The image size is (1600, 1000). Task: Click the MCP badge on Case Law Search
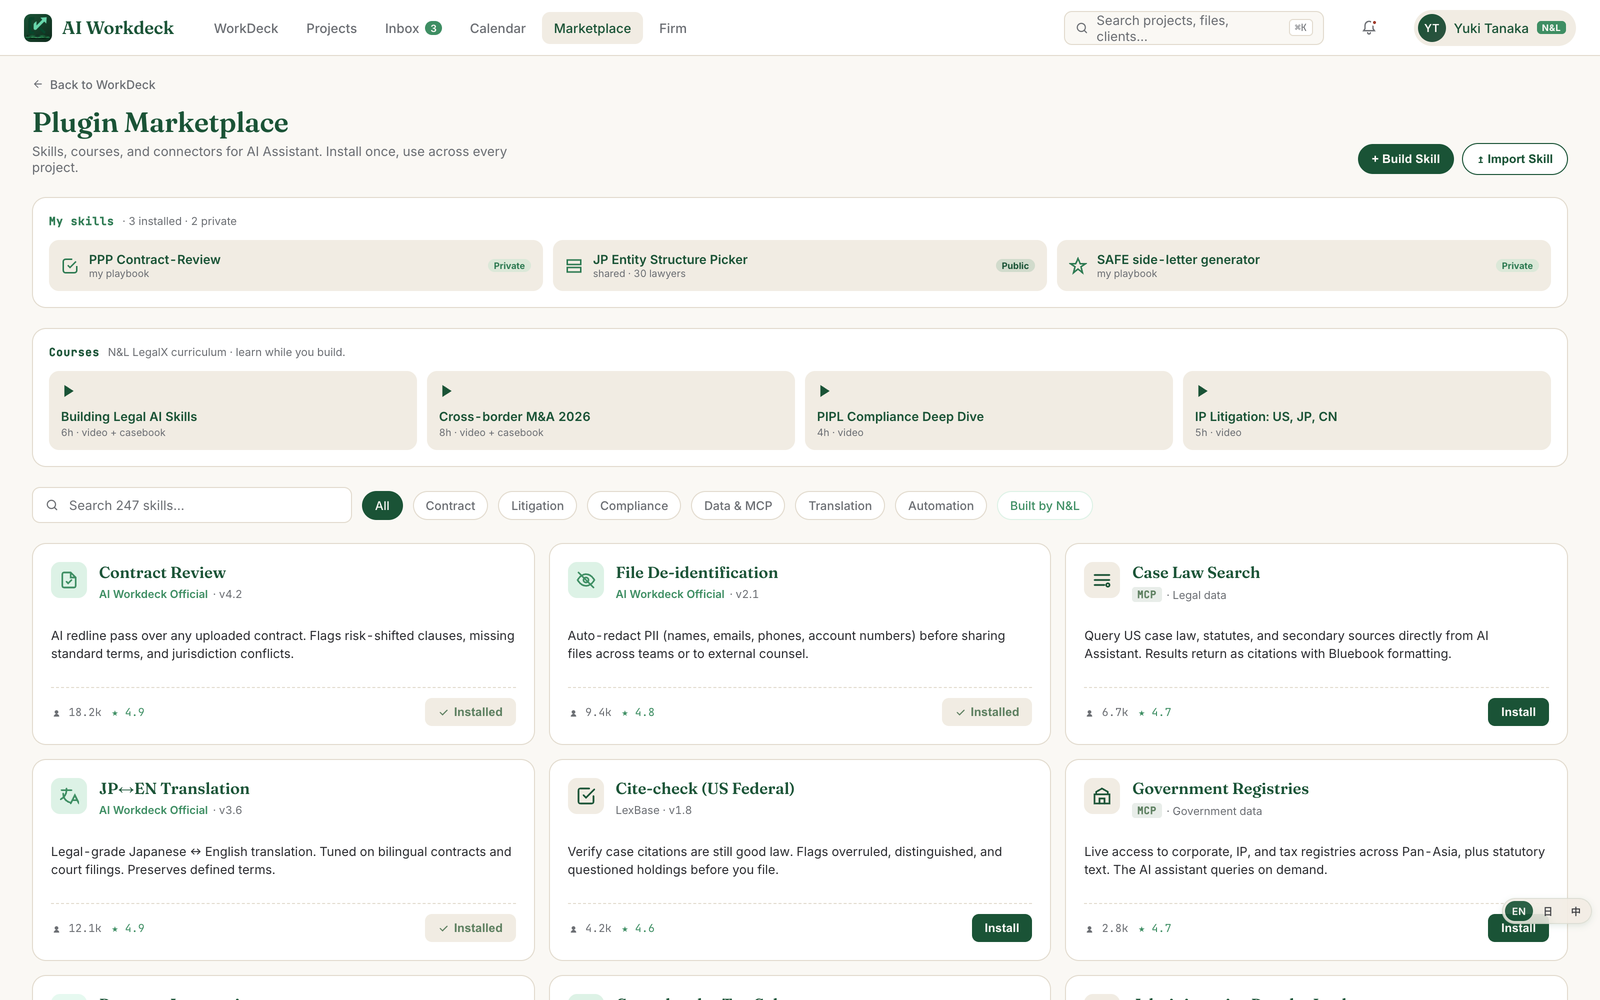1146,595
